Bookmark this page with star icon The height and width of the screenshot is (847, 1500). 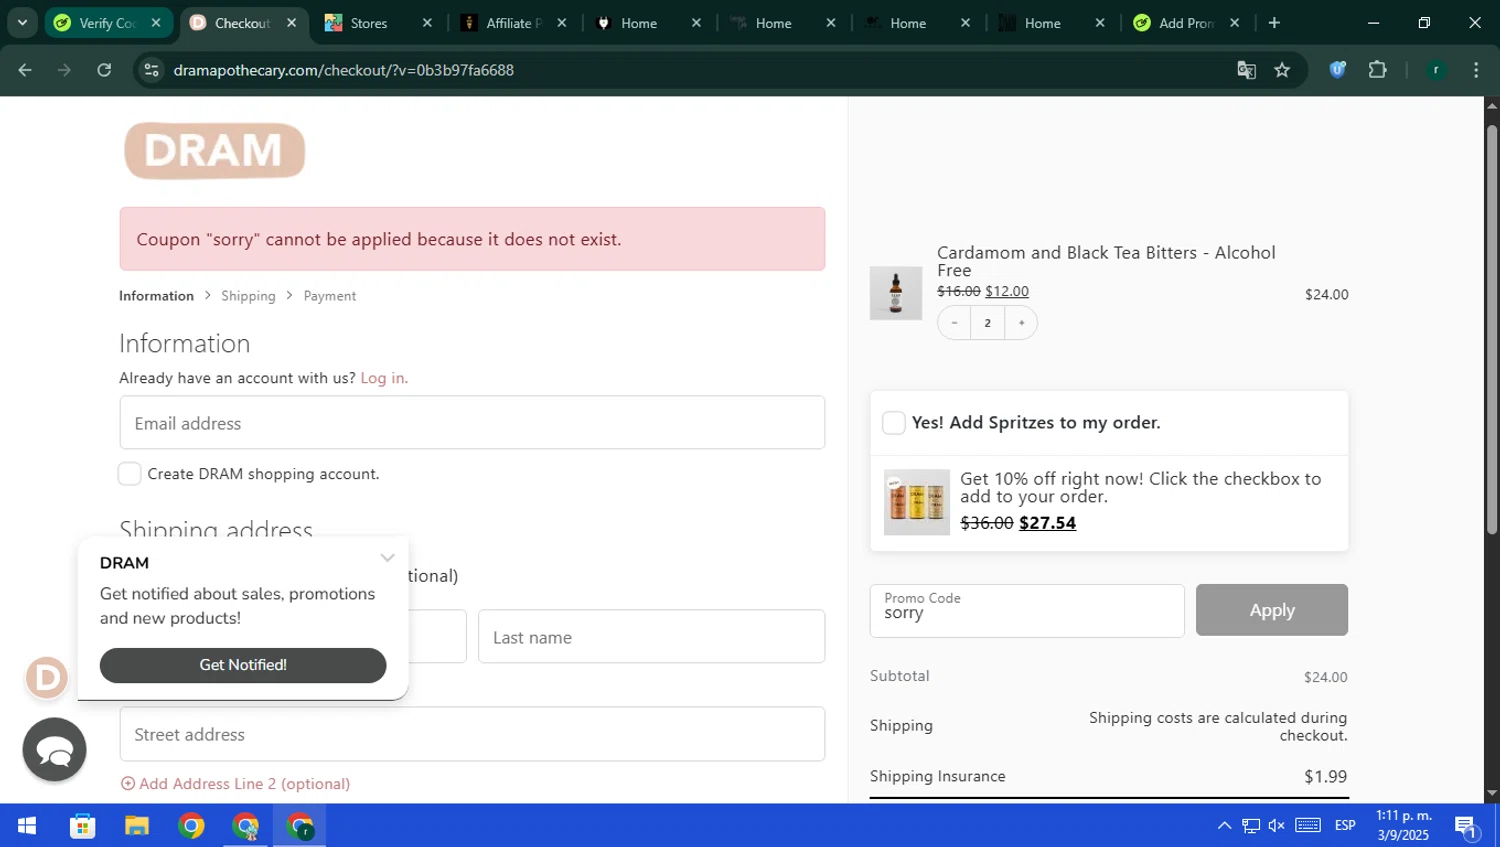[x=1282, y=70]
